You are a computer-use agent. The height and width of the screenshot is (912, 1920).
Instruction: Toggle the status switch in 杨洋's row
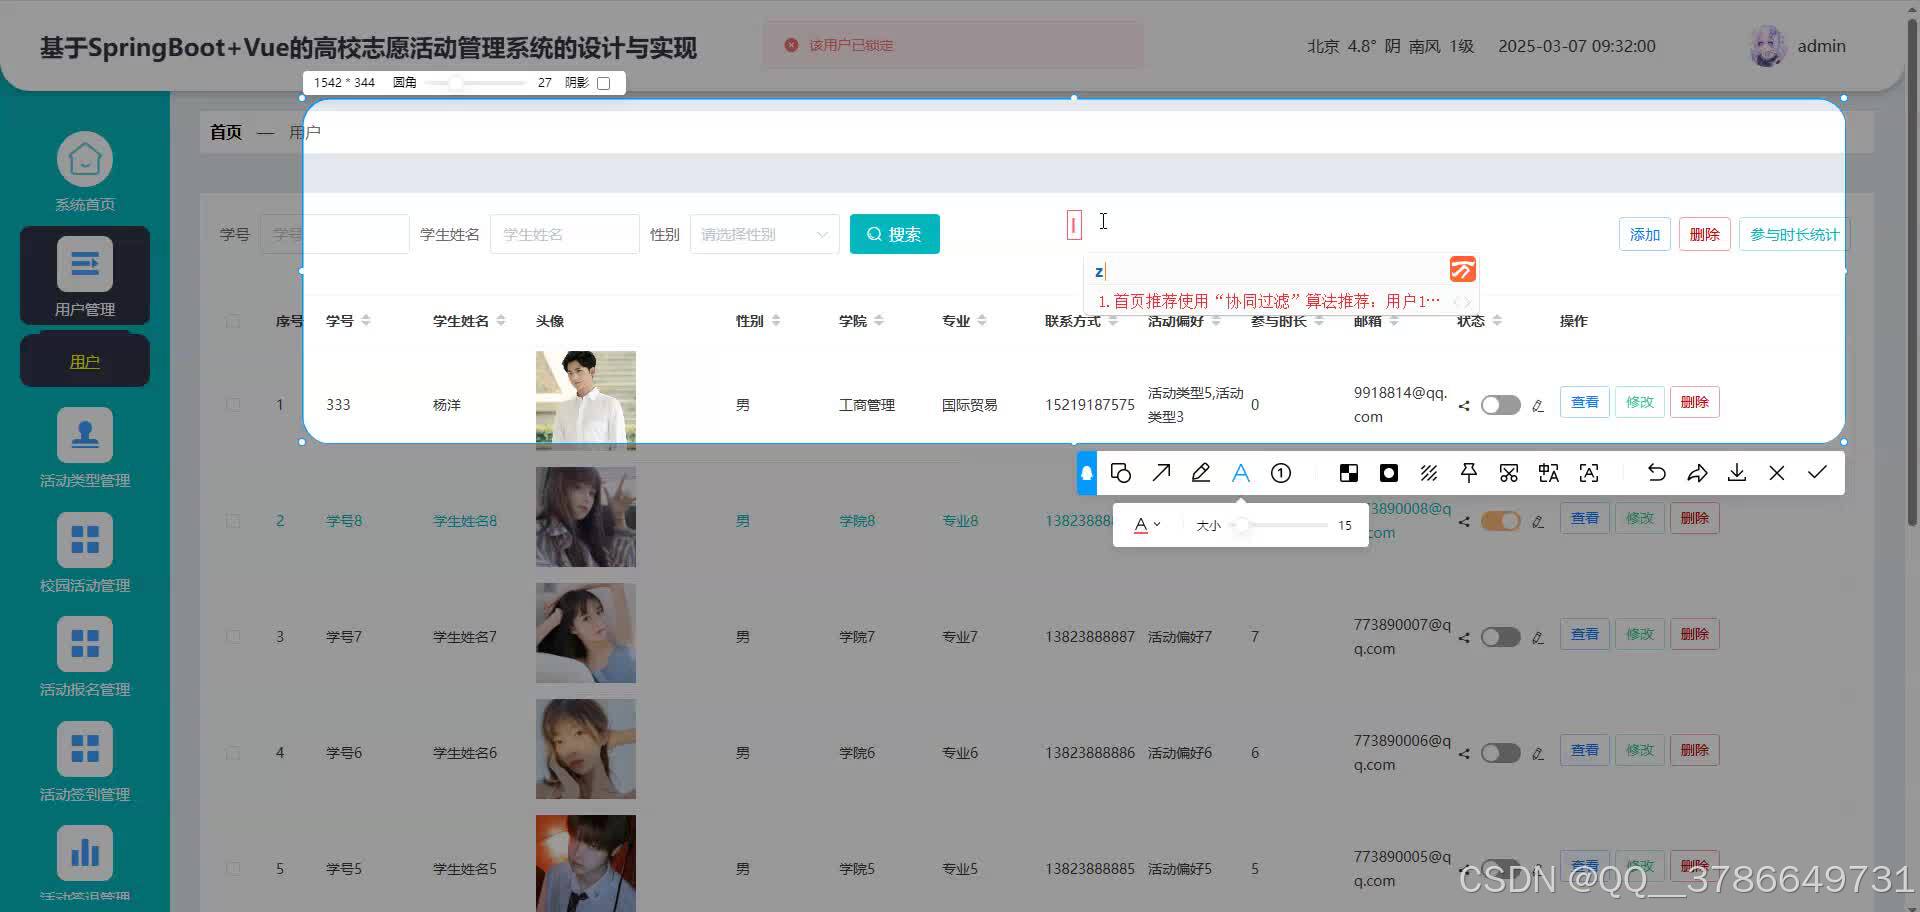1500,404
